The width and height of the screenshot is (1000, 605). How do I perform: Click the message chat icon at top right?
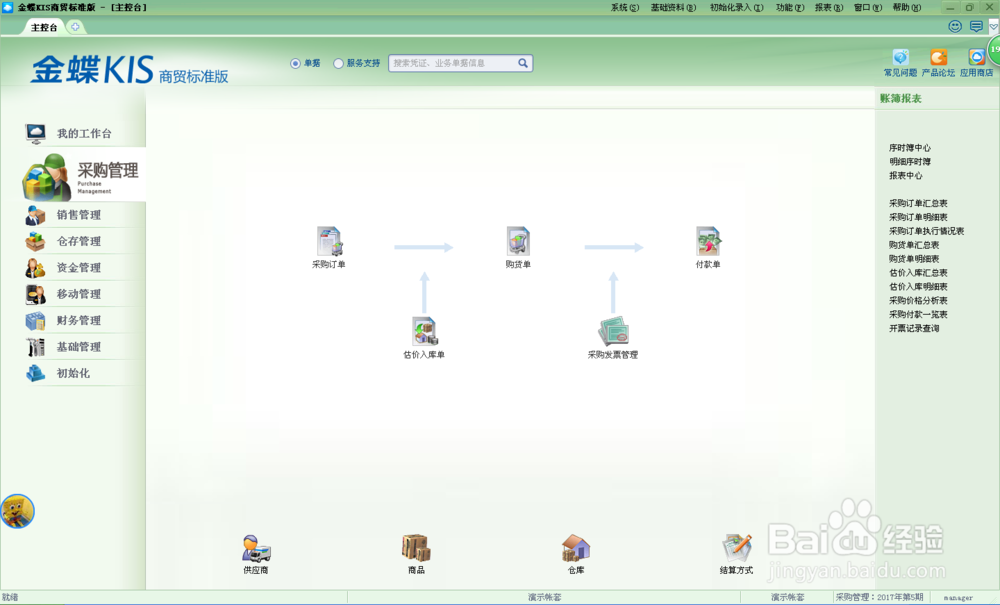tap(976, 26)
